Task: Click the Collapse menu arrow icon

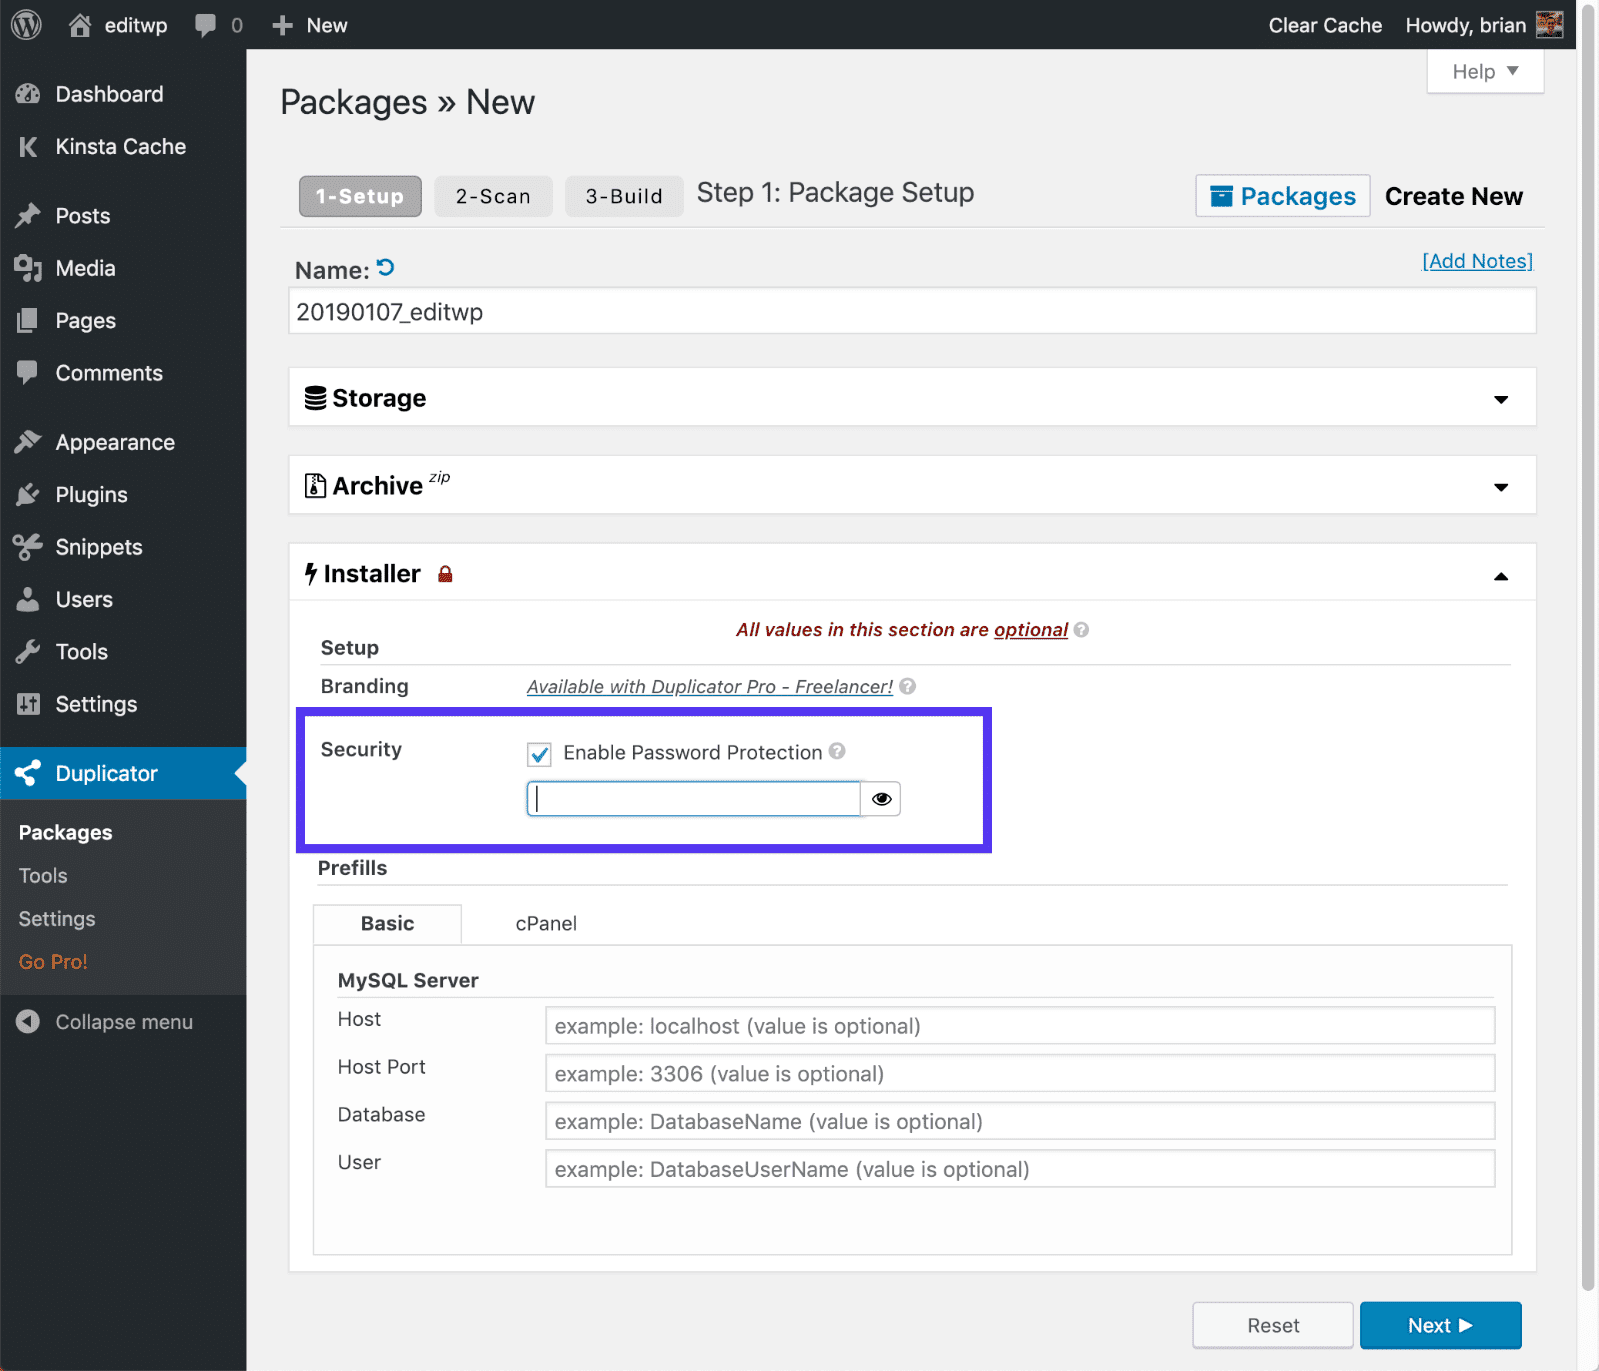Action: point(28,1021)
